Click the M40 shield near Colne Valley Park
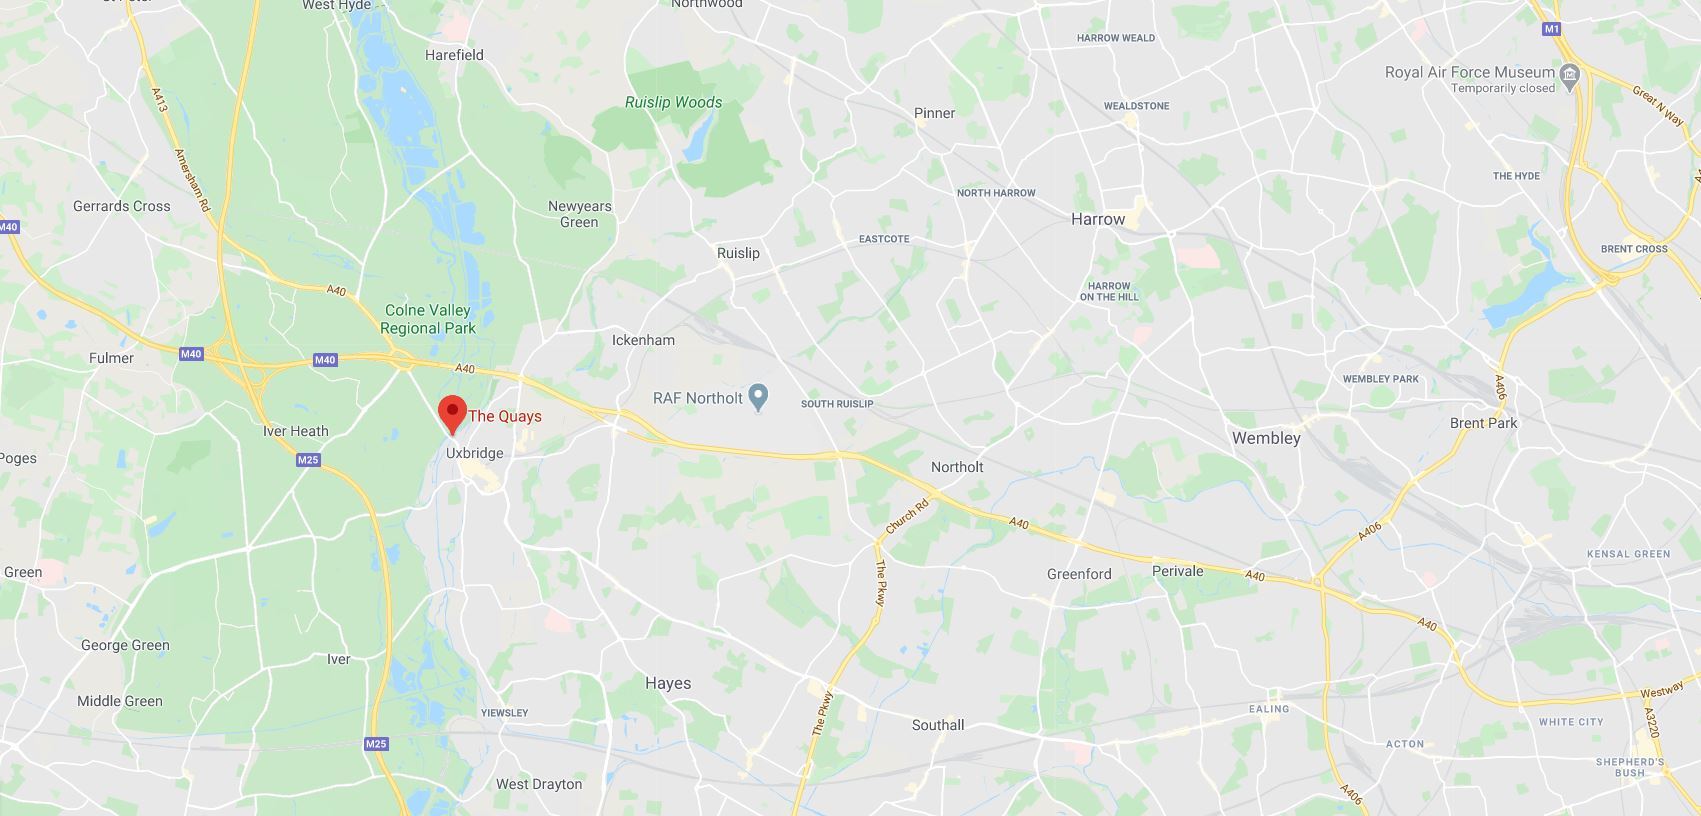Image resolution: width=1701 pixels, height=816 pixels. pyautogui.click(x=325, y=360)
